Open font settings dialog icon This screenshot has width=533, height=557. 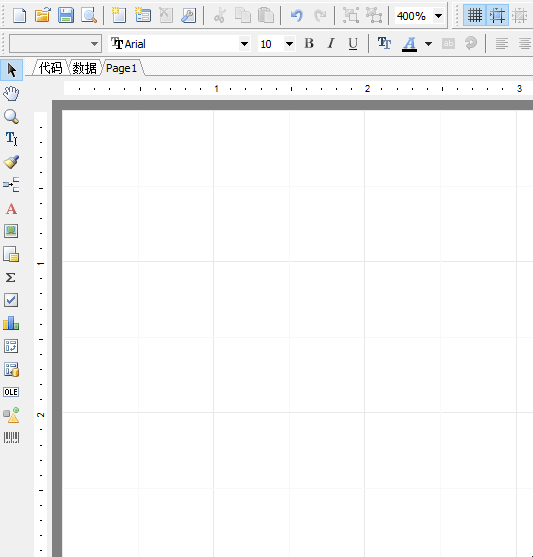(x=384, y=44)
